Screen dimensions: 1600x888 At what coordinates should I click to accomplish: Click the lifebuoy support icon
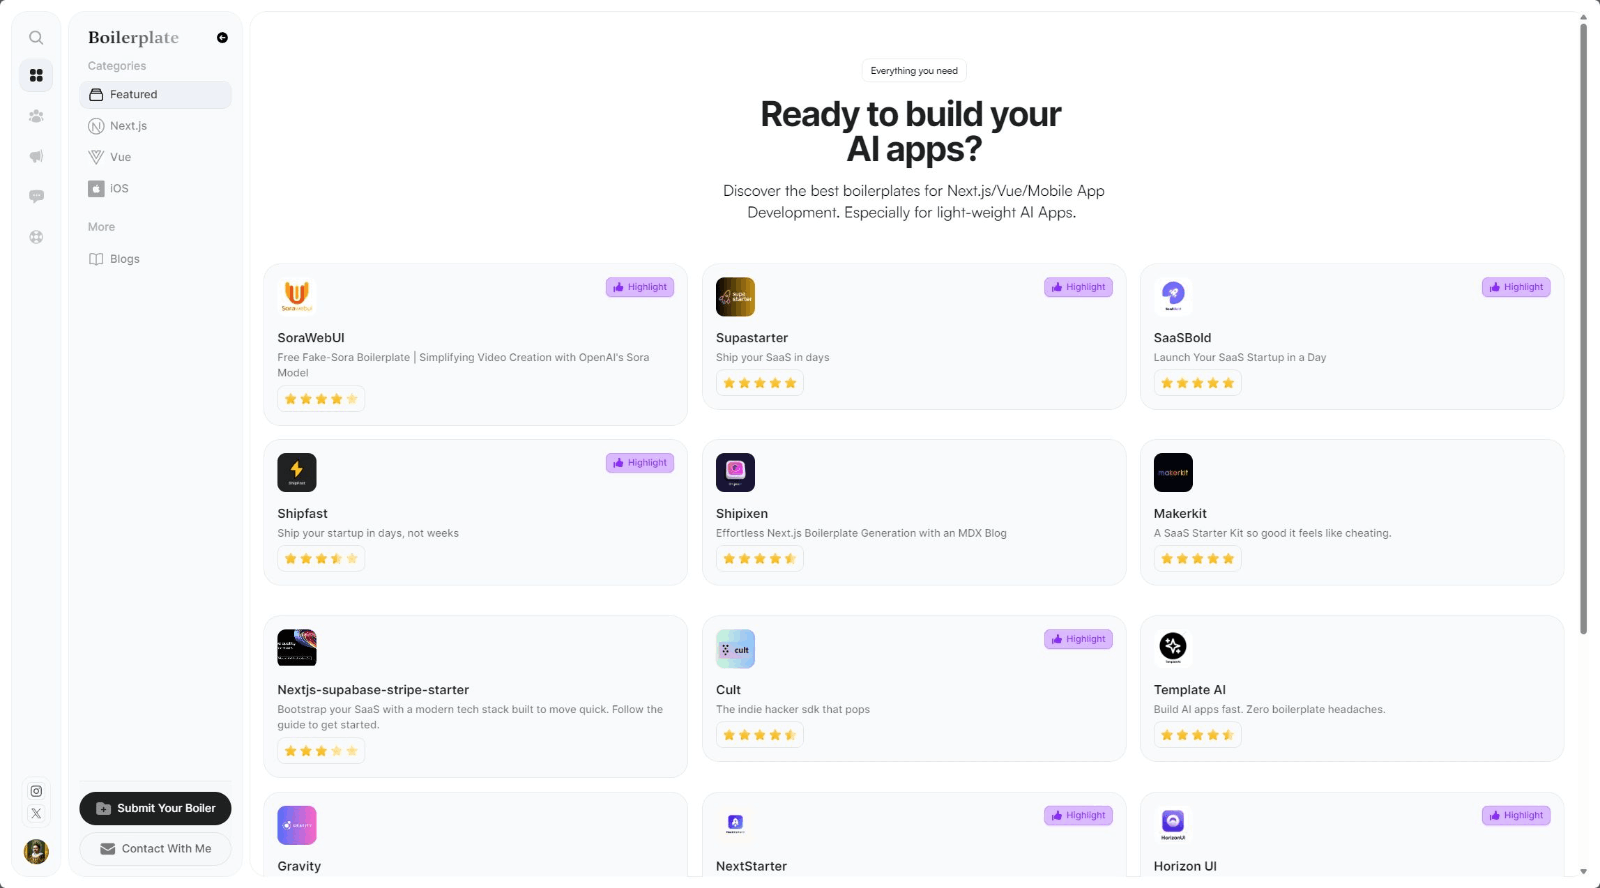tap(36, 237)
